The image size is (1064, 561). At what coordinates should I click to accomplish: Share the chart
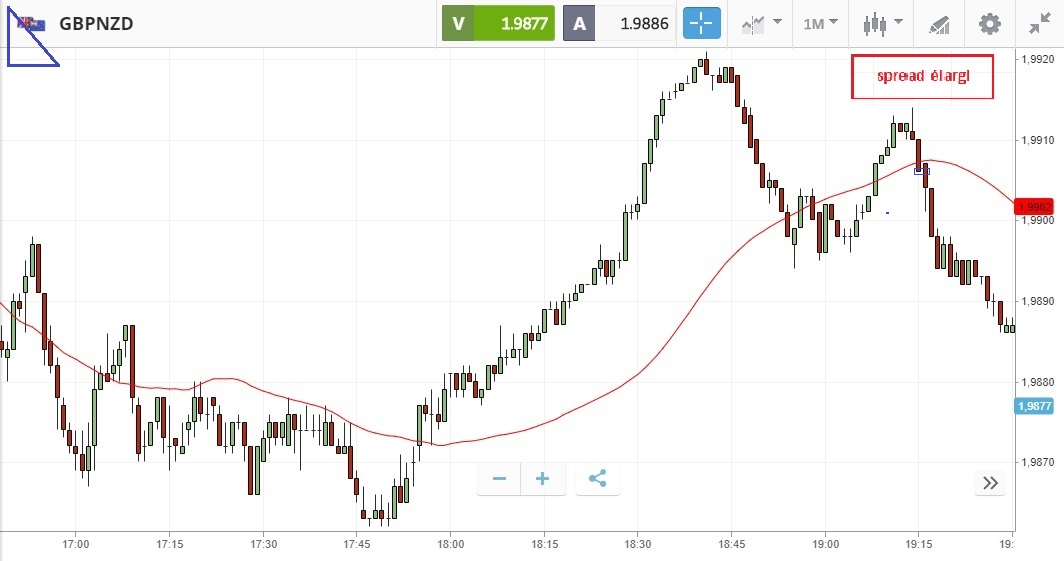click(597, 479)
